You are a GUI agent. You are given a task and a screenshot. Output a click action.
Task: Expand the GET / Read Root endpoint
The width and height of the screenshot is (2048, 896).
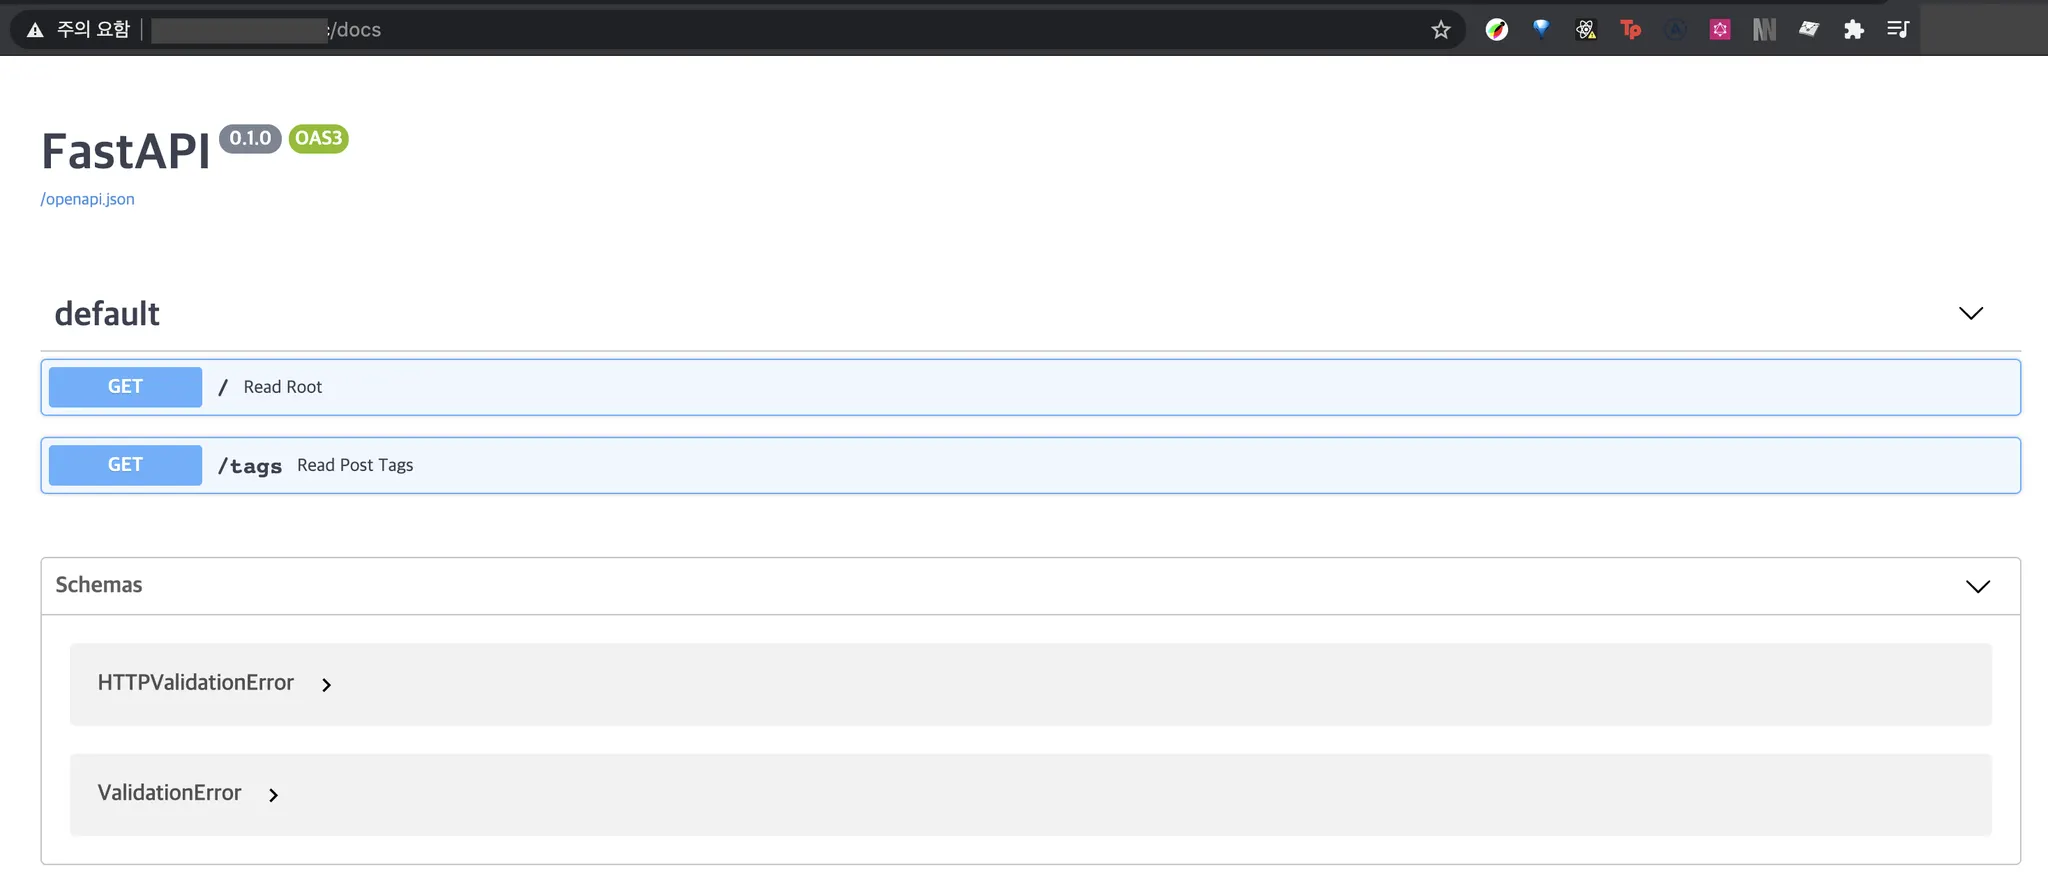[x=1030, y=387]
